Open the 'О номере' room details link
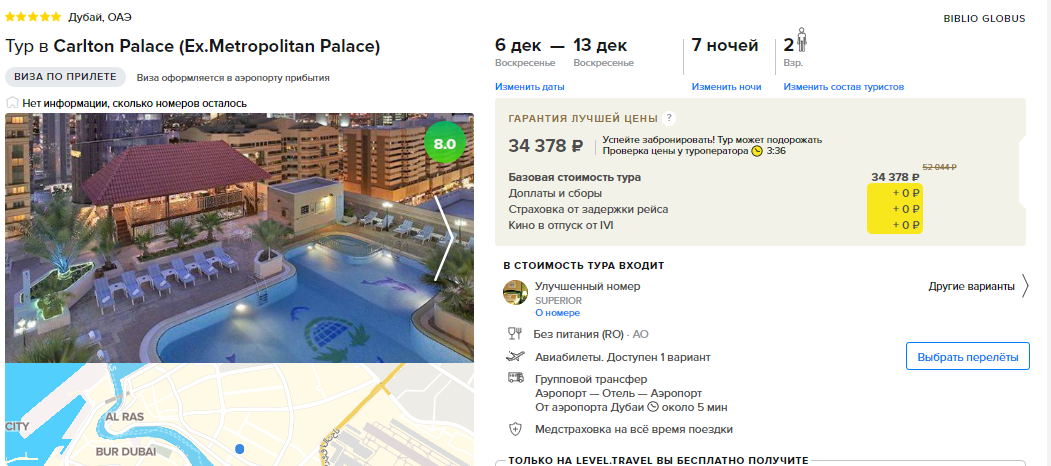 click(558, 313)
